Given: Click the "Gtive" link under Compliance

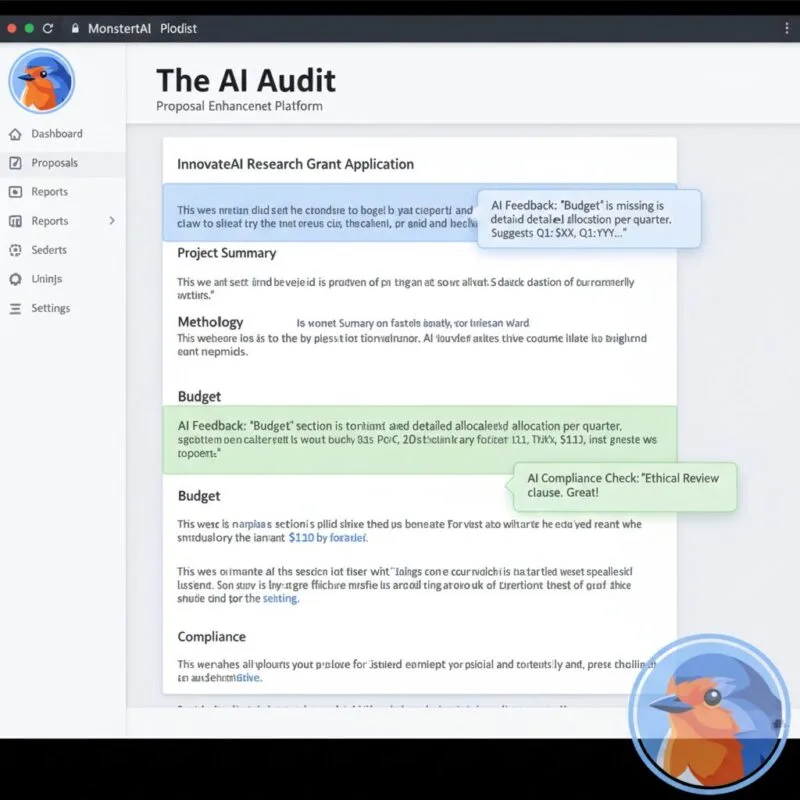Looking at the screenshot, I should pos(249,678).
